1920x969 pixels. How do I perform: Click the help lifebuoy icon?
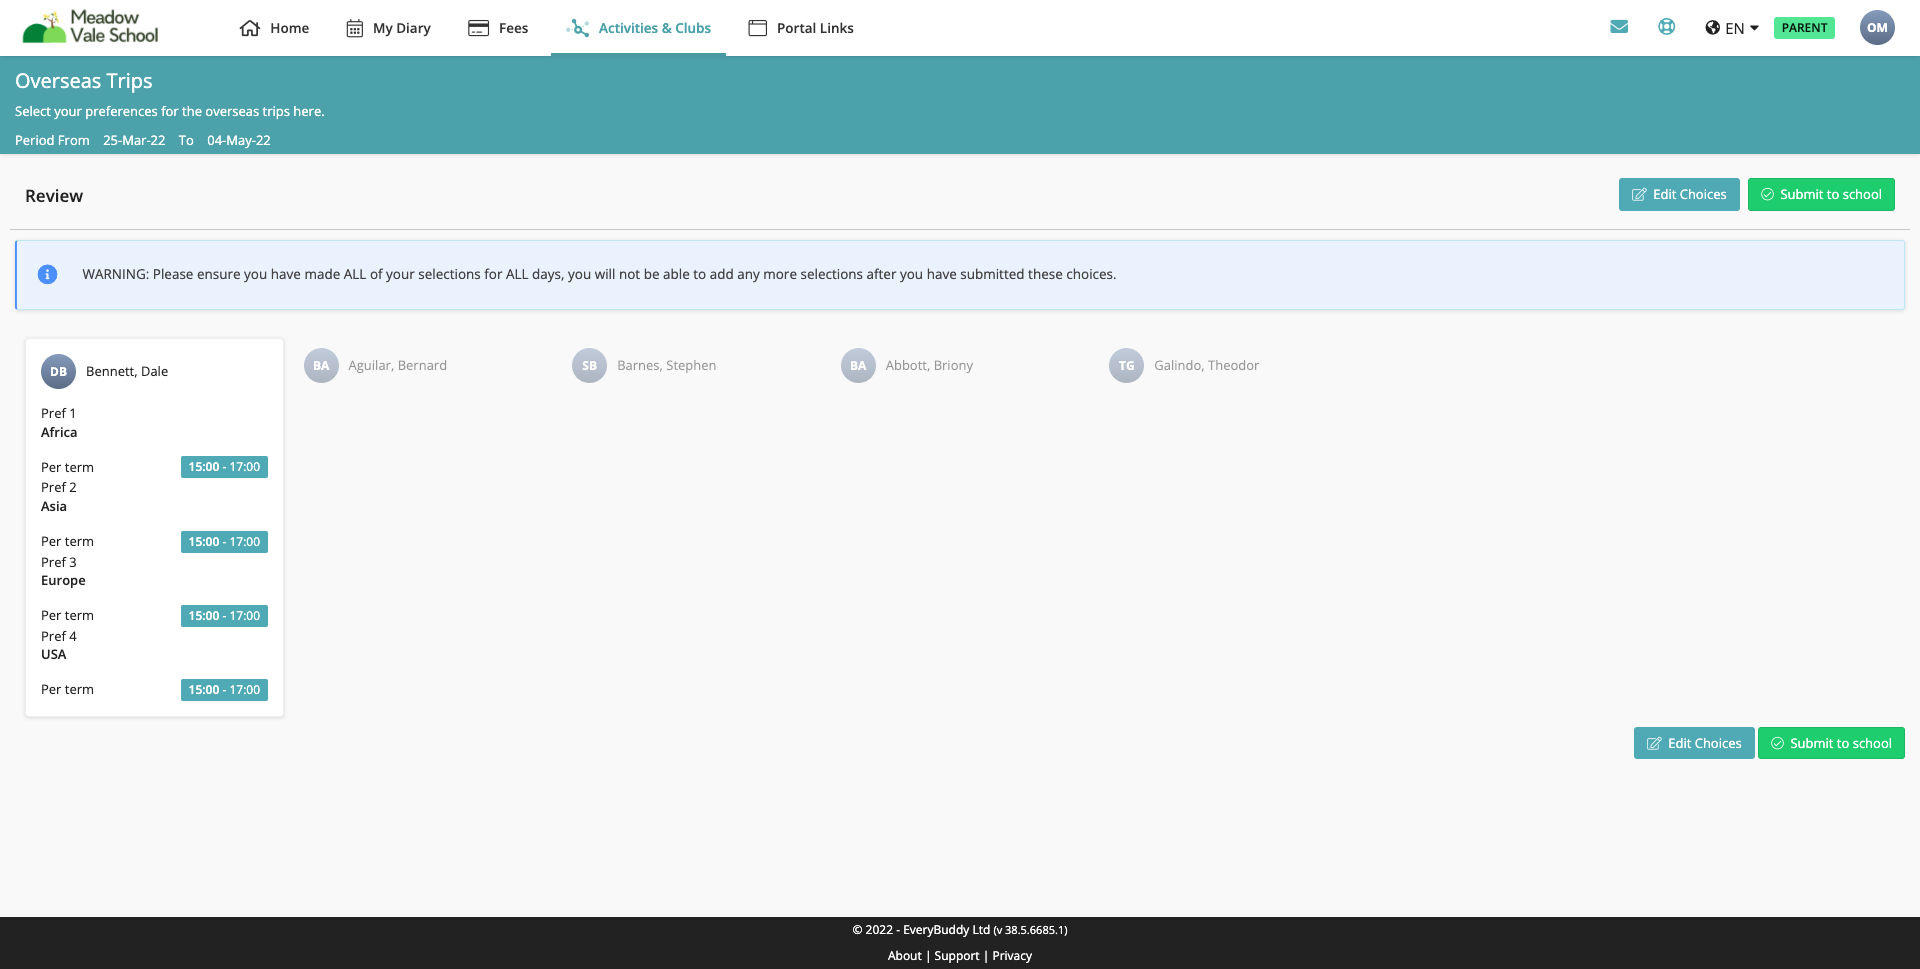click(x=1666, y=27)
